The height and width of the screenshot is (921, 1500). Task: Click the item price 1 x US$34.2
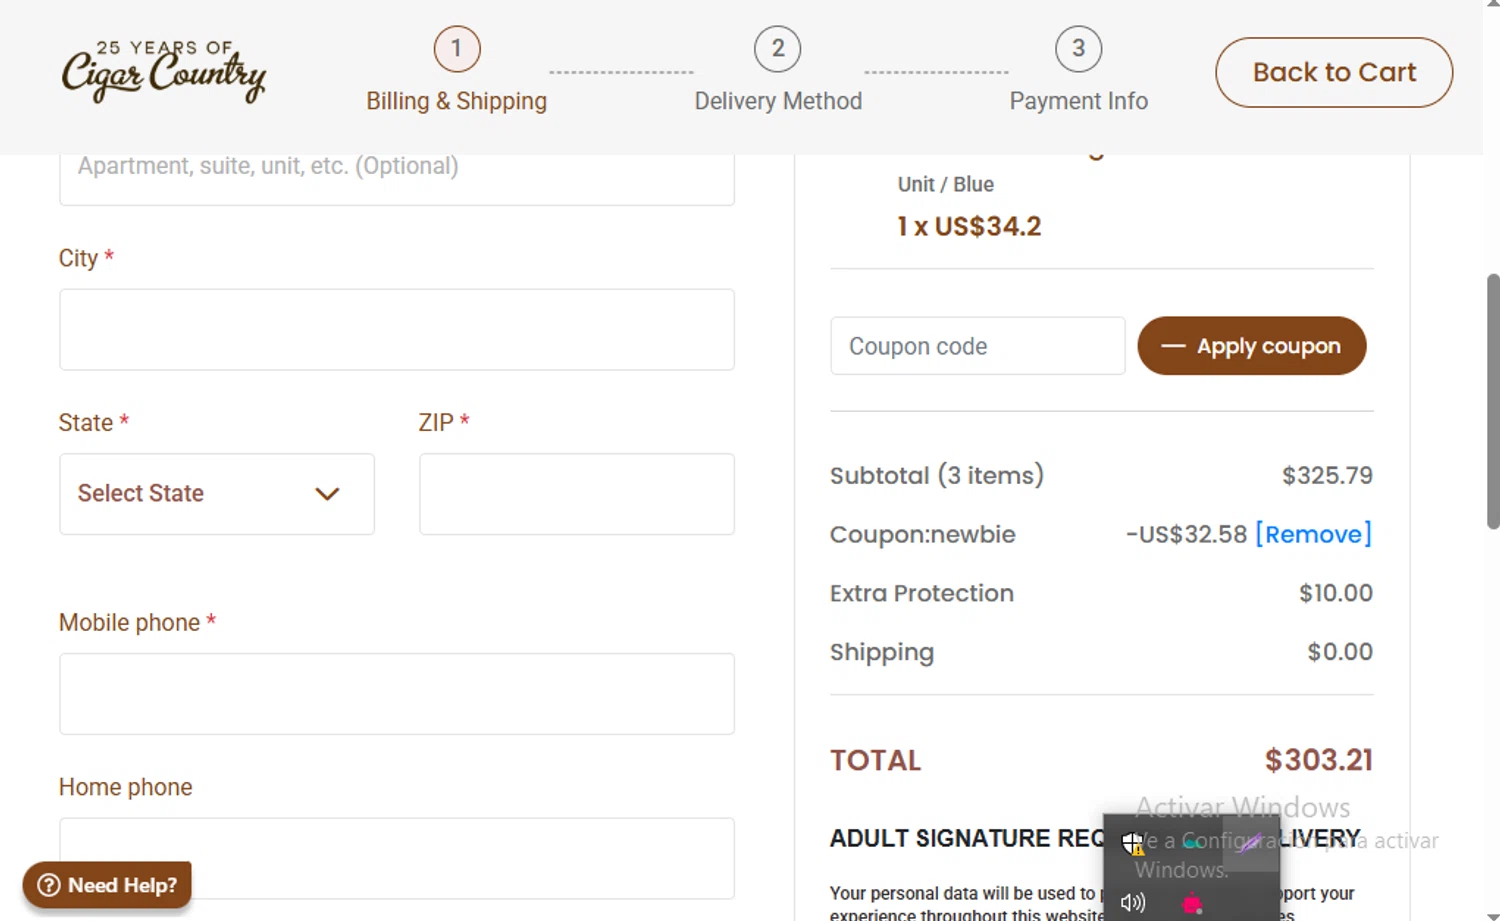pos(969,226)
